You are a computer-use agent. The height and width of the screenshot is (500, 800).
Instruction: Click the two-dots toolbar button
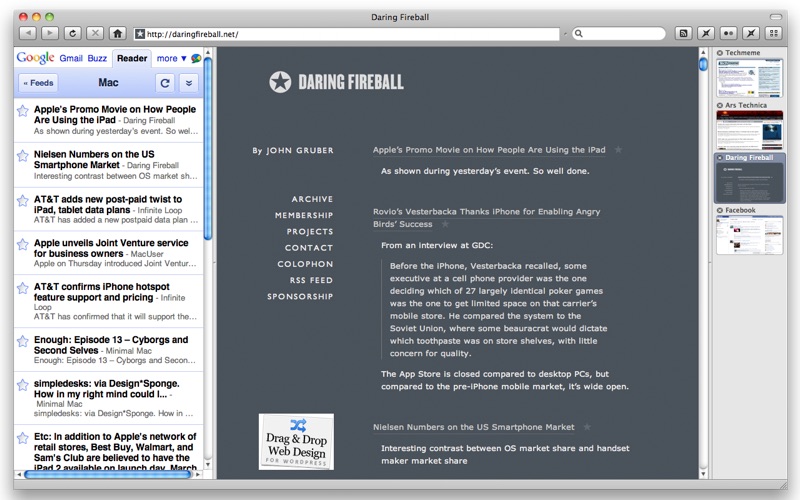729,34
